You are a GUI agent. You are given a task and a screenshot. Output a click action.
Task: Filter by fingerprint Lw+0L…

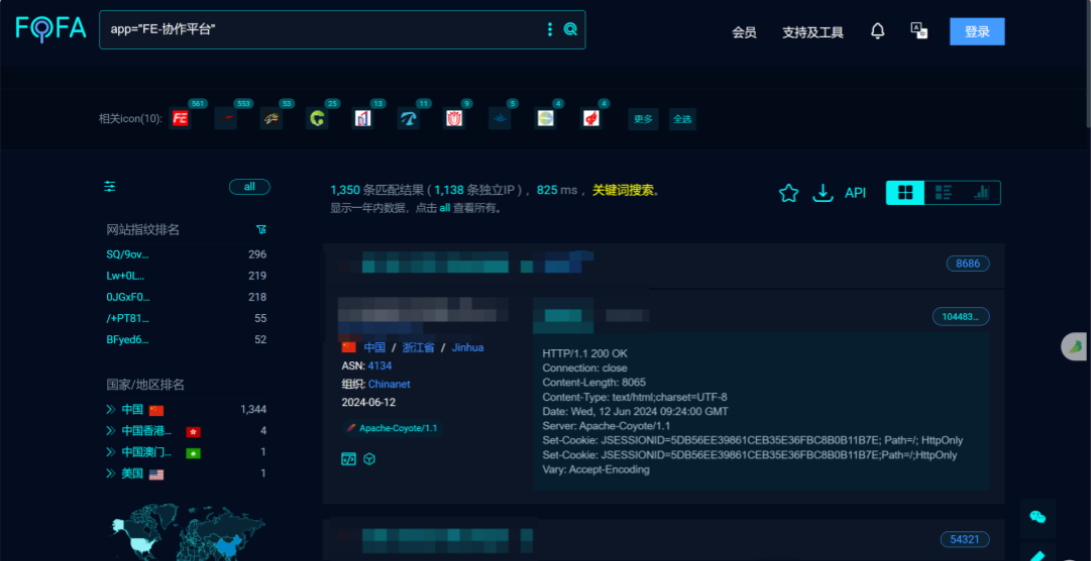point(127,276)
